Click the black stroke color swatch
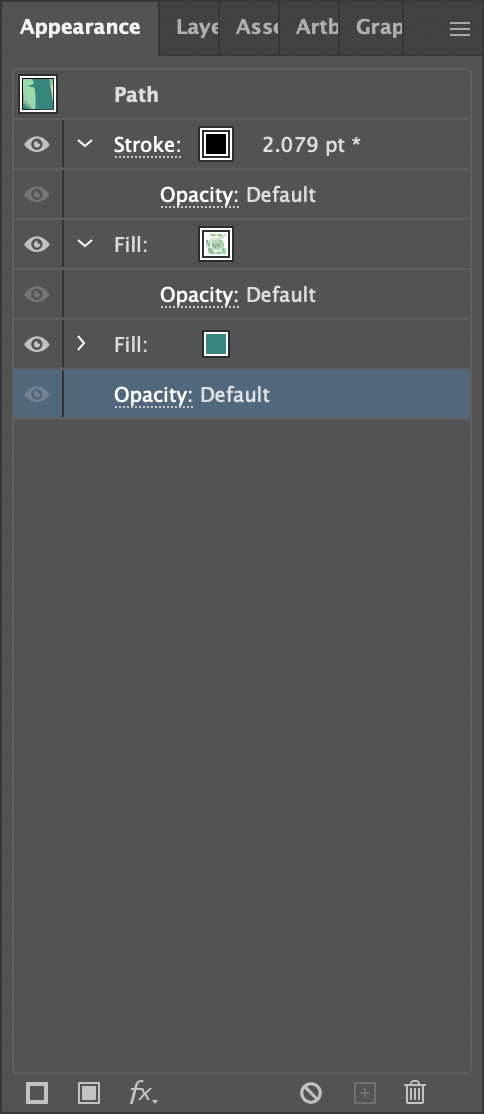Image resolution: width=484 pixels, height=1114 pixels. tap(216, 145)
